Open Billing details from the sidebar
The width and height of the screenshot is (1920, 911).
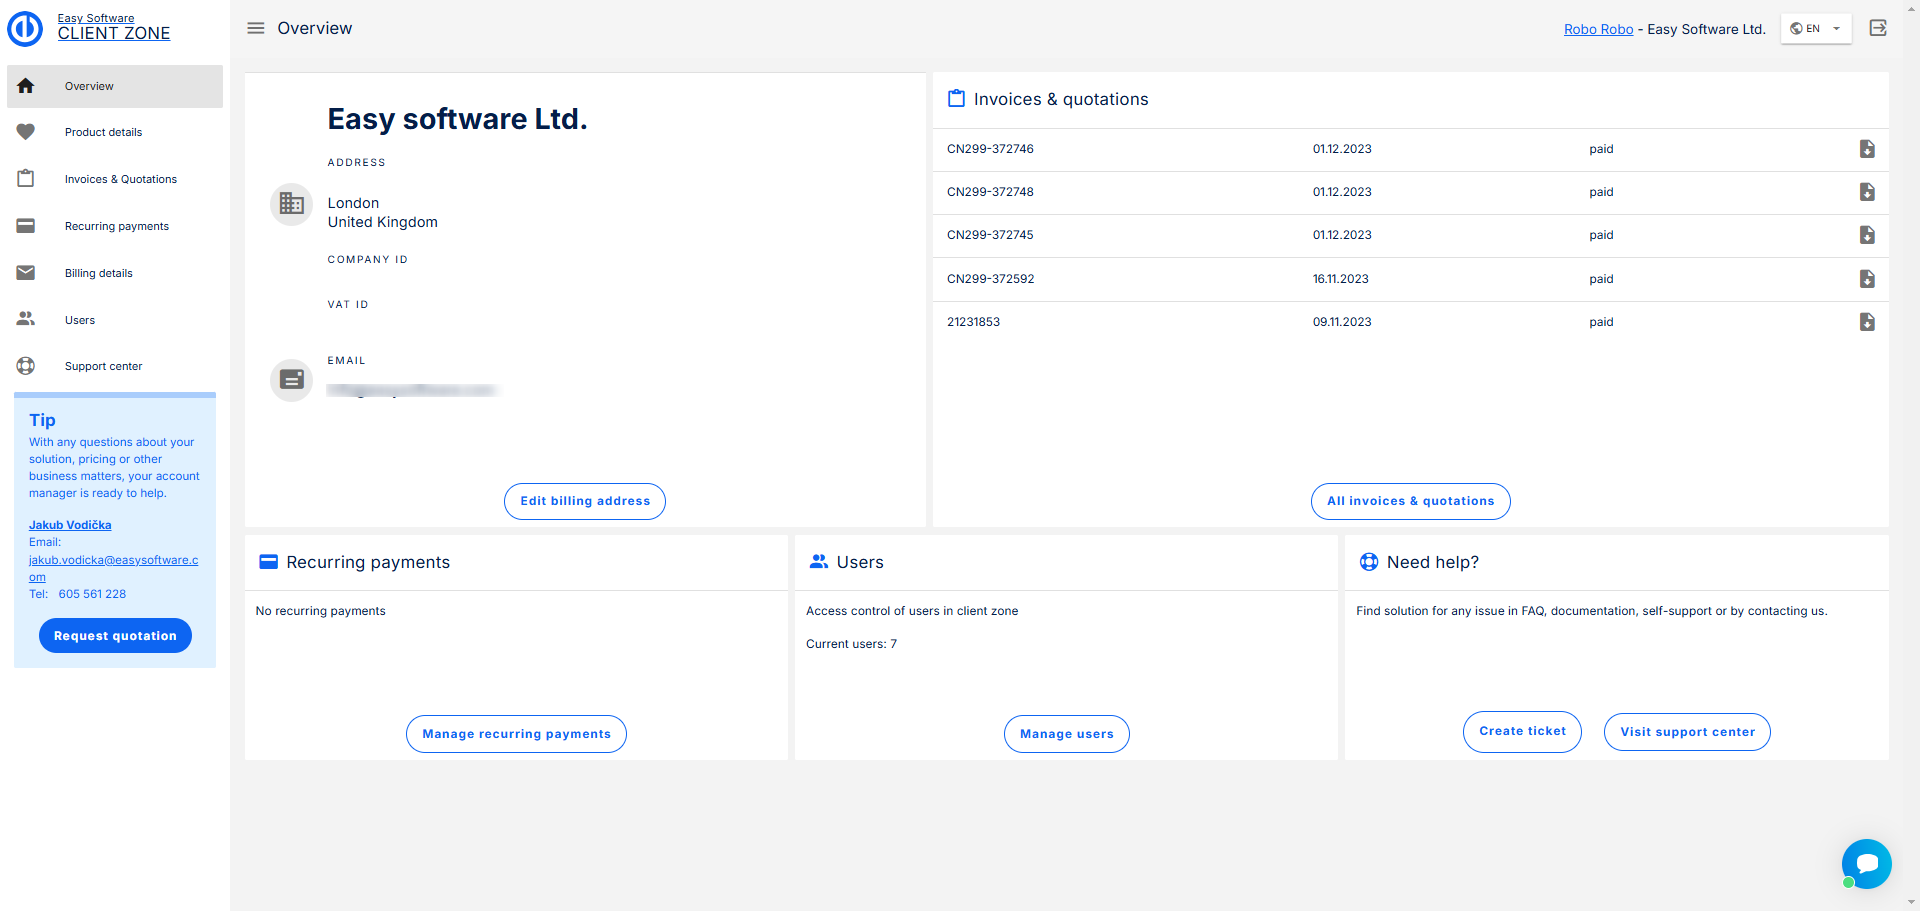click(98, 273)
